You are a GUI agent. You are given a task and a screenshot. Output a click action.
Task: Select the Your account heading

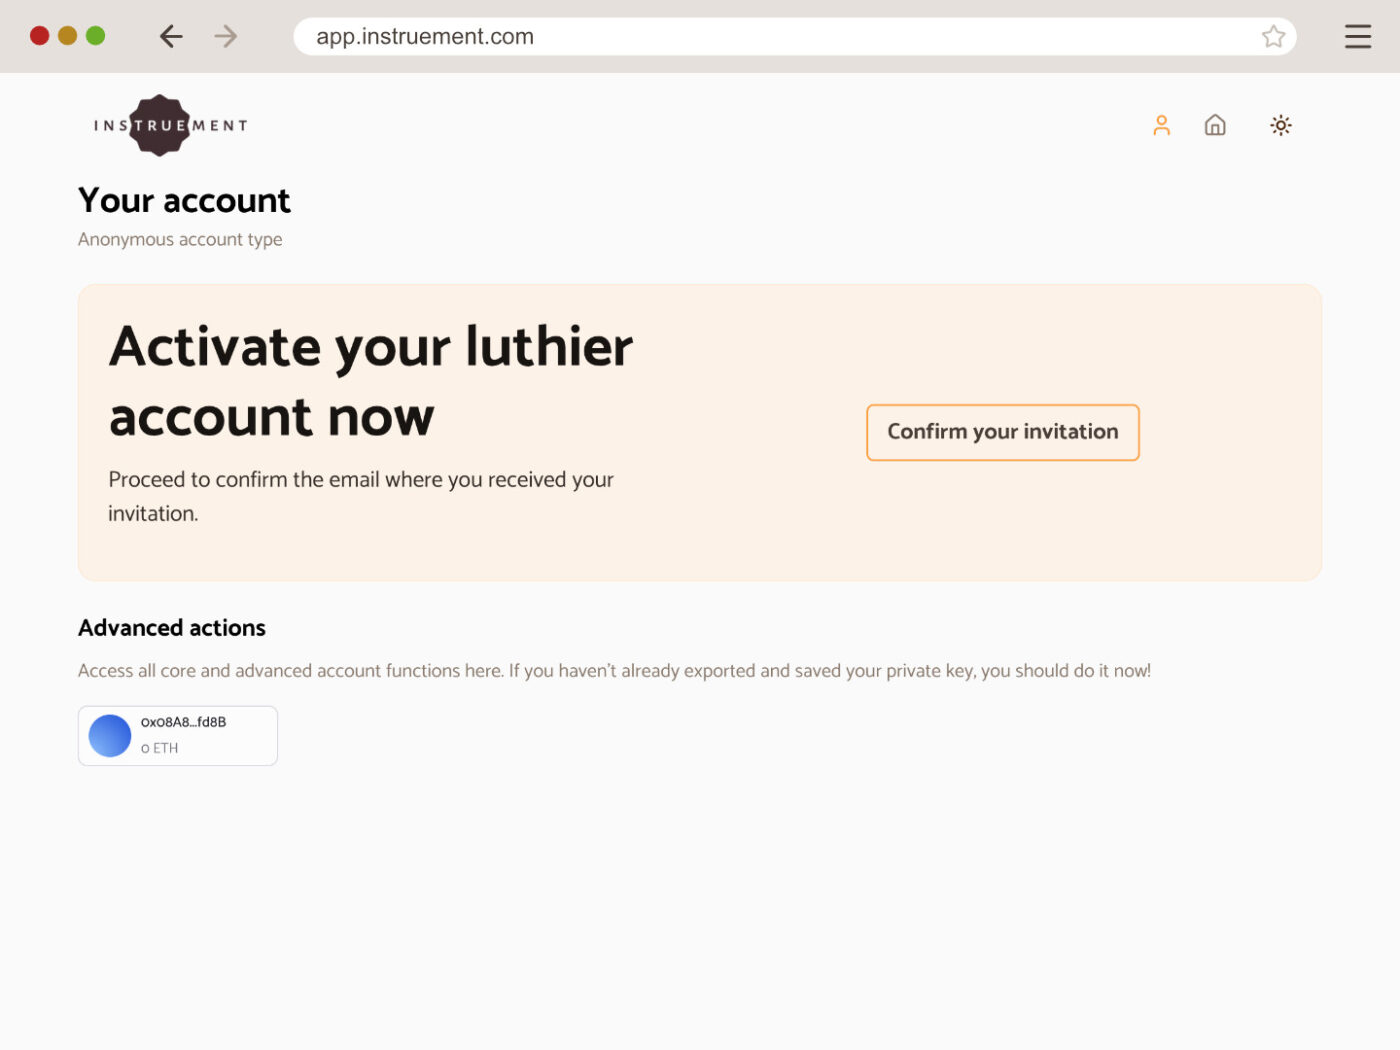click(x=184, y=201)
